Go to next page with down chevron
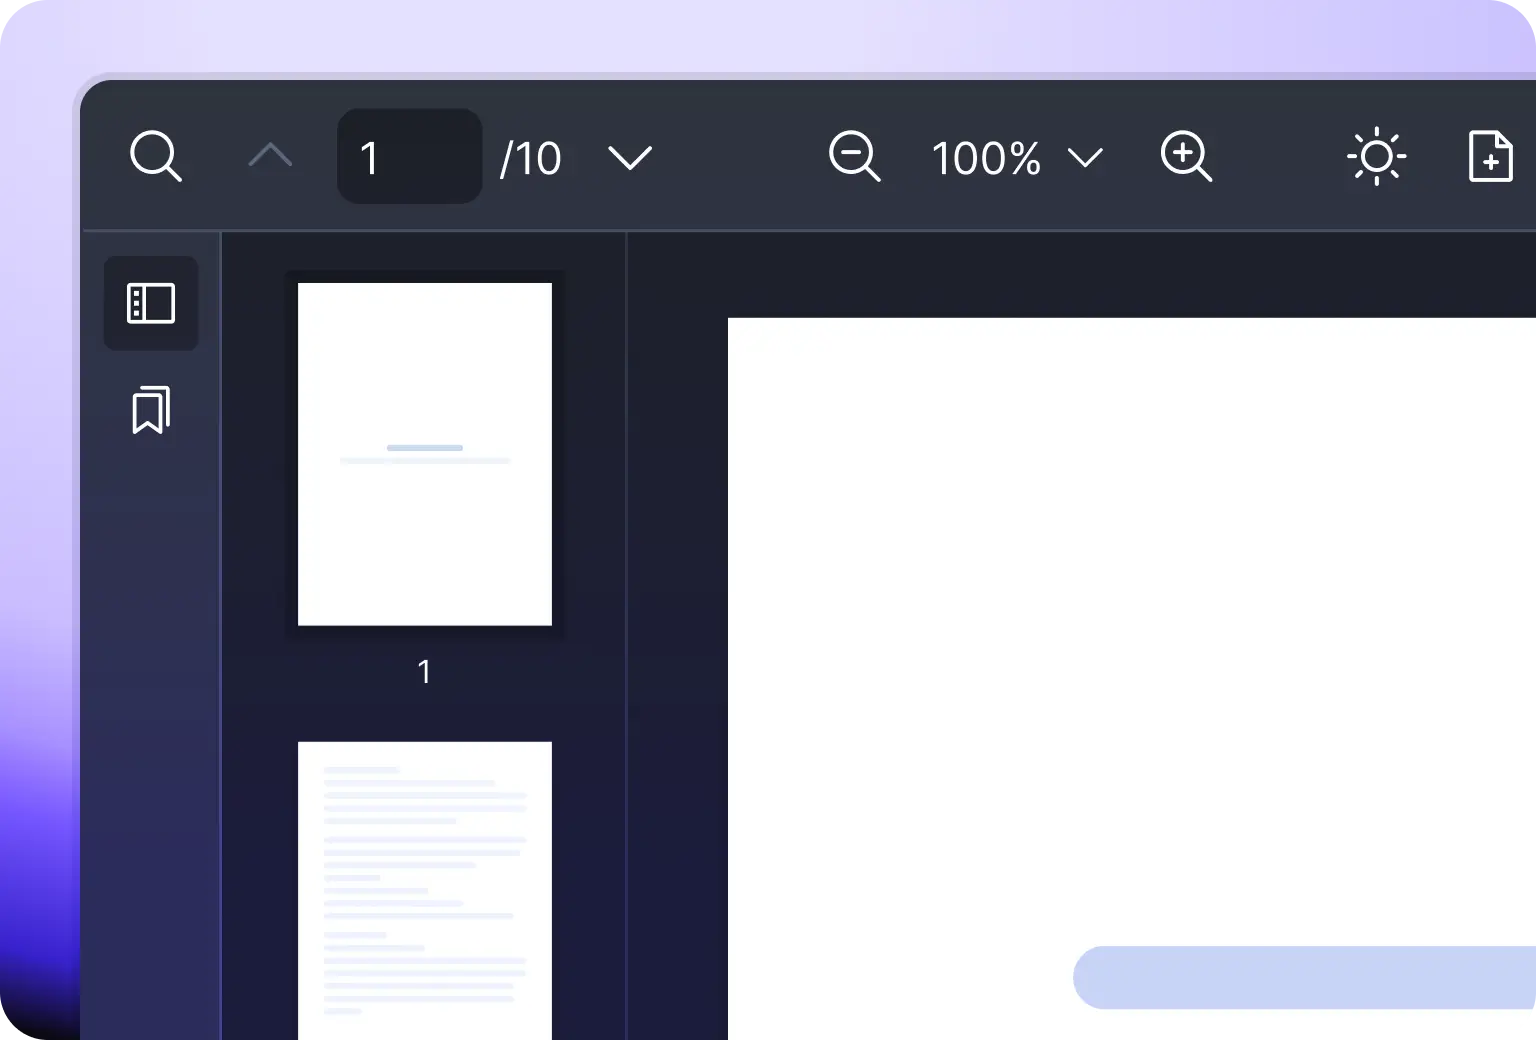Screen dimensions: 1536x1040 (630, 157)
